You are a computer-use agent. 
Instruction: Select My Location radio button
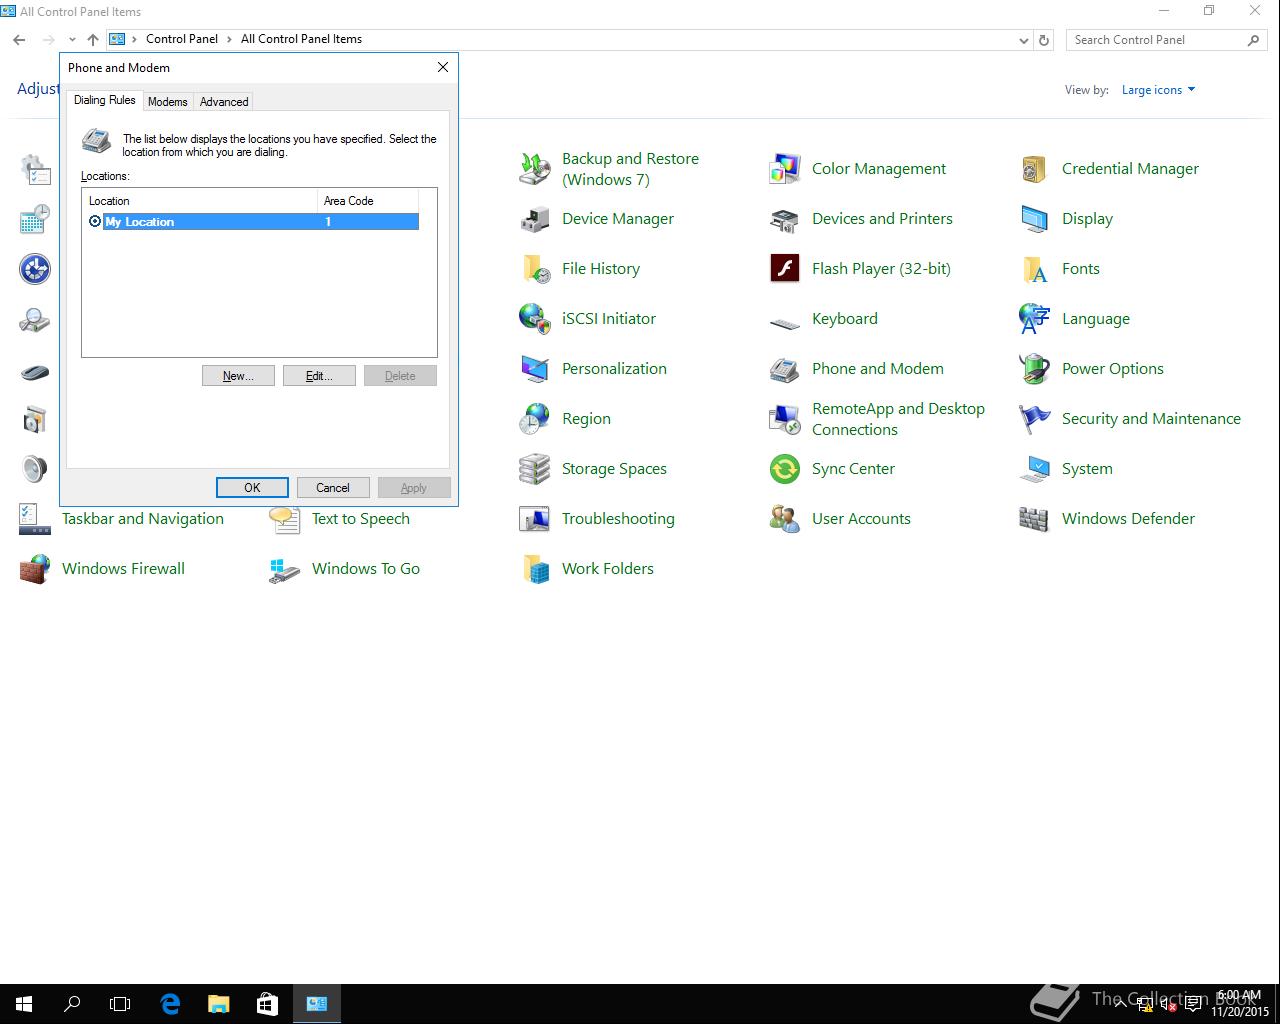click(95, 222)
